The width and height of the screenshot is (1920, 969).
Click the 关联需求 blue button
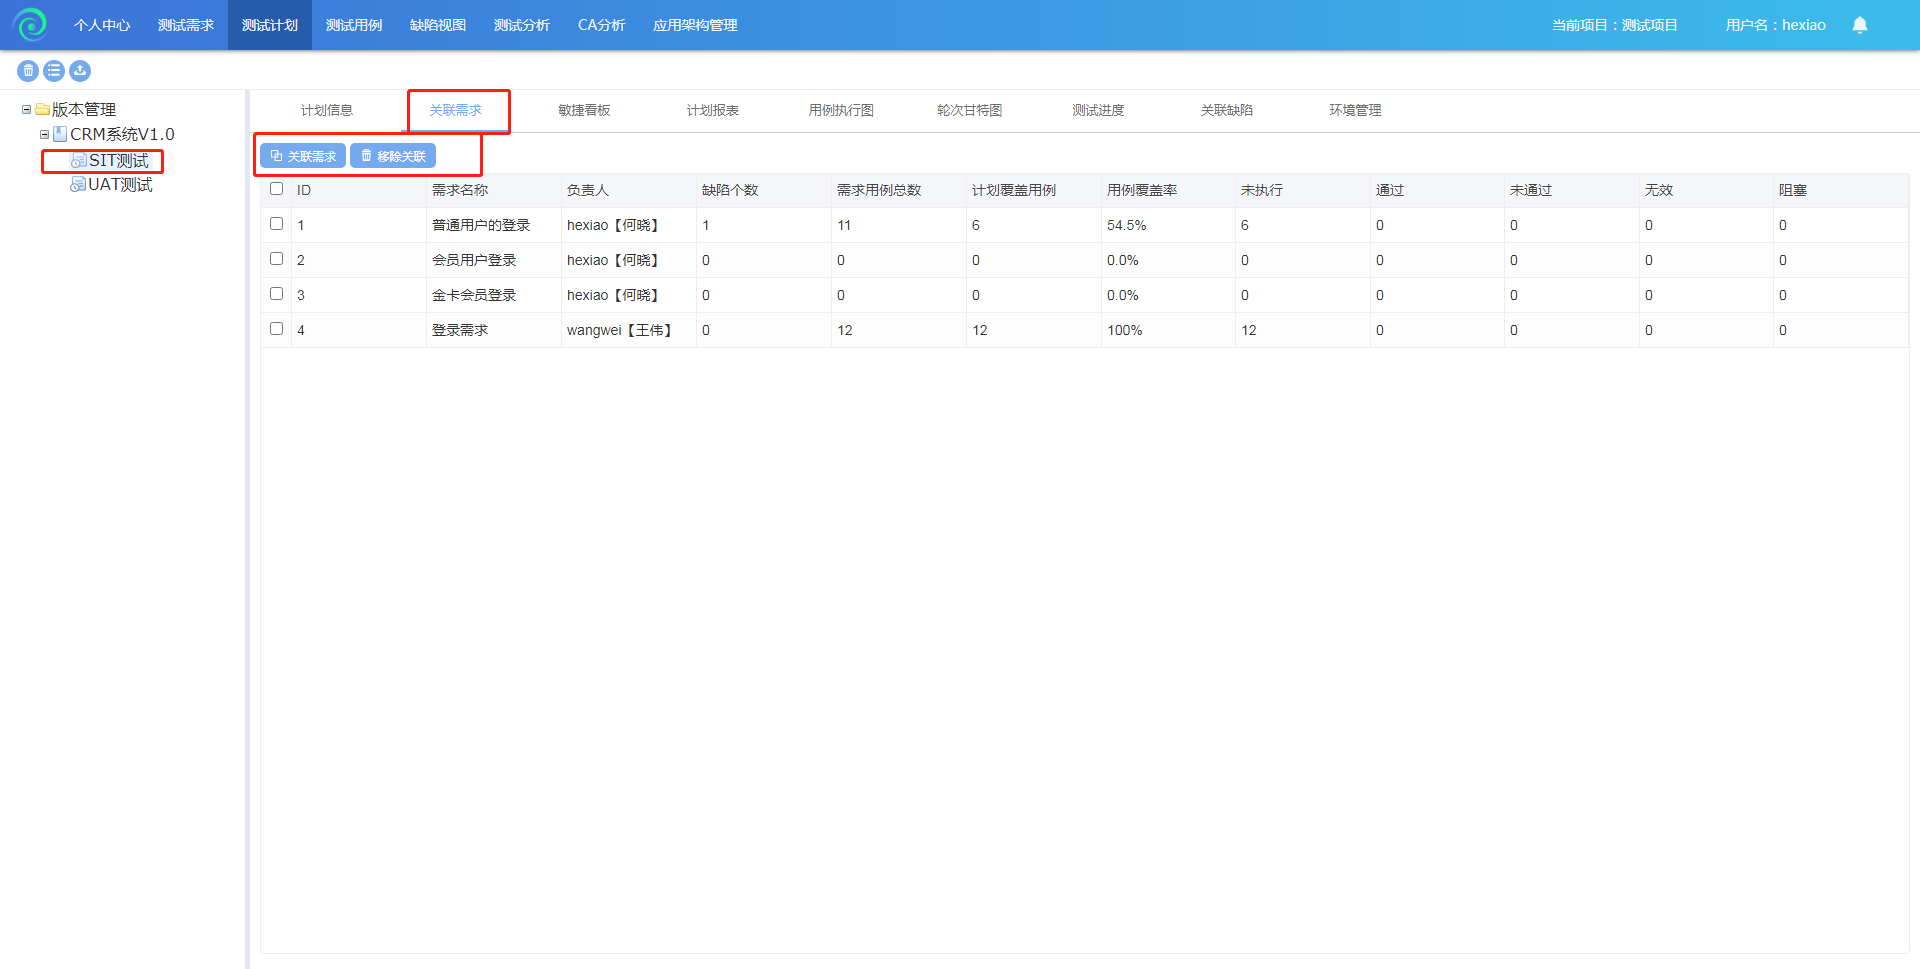pos(303,156)
